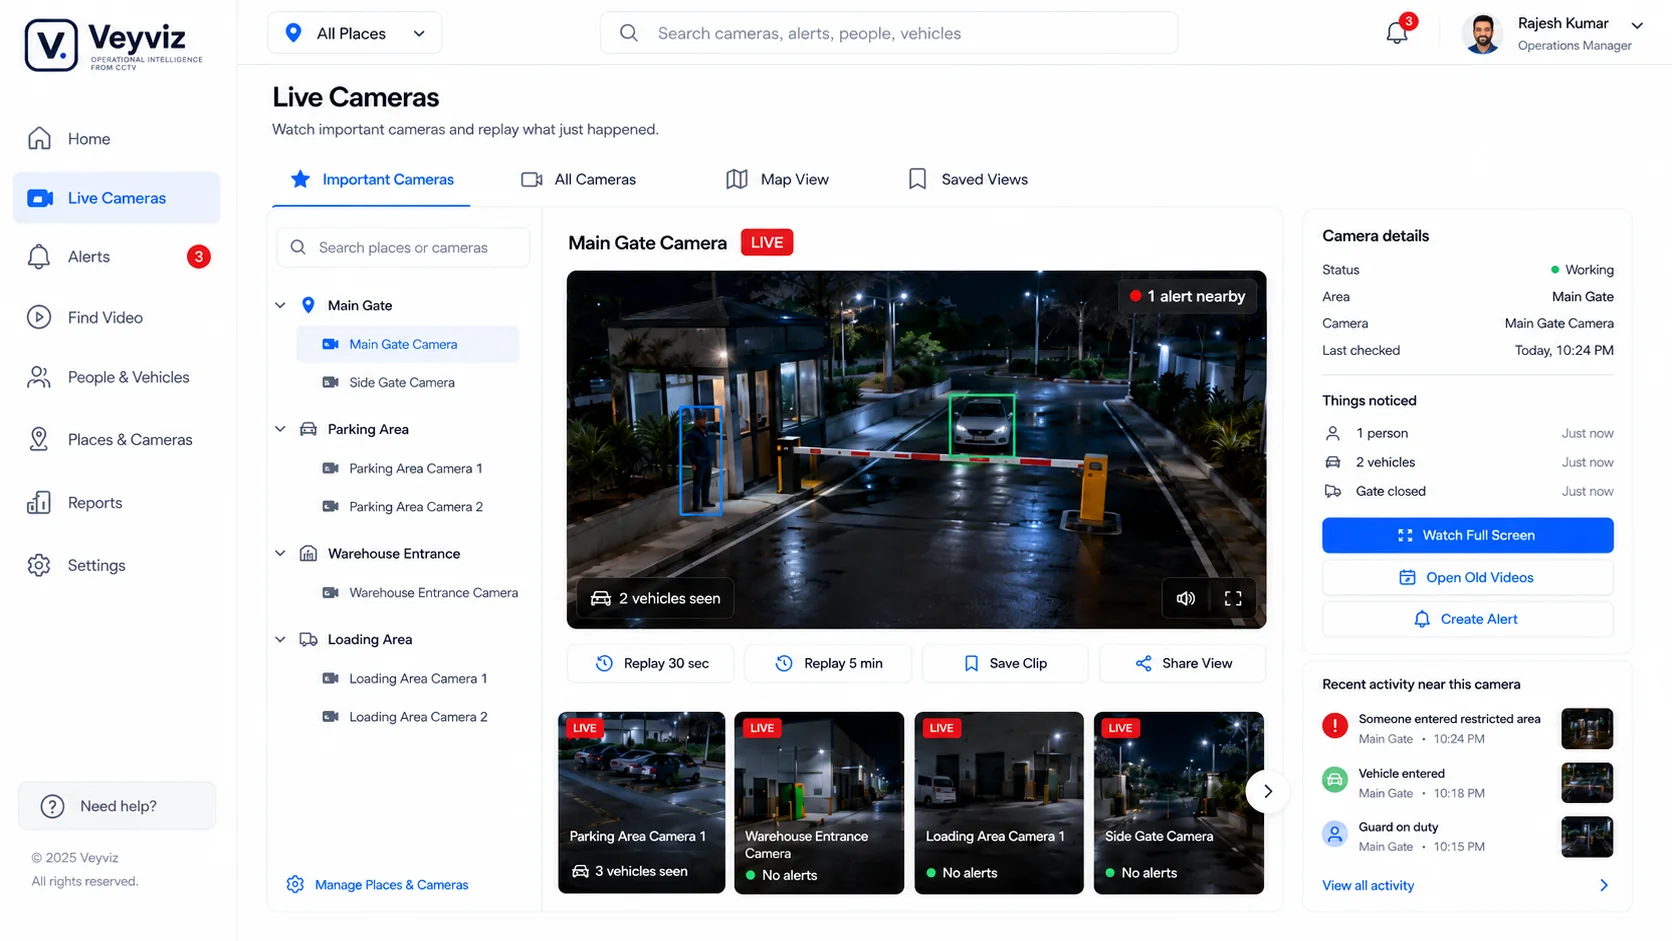This screenshot has width=1672, height=941.
Task: Open the Parking Area Camera 1 thumbnail
Action: pyautogui.click(x=641, y=802)
